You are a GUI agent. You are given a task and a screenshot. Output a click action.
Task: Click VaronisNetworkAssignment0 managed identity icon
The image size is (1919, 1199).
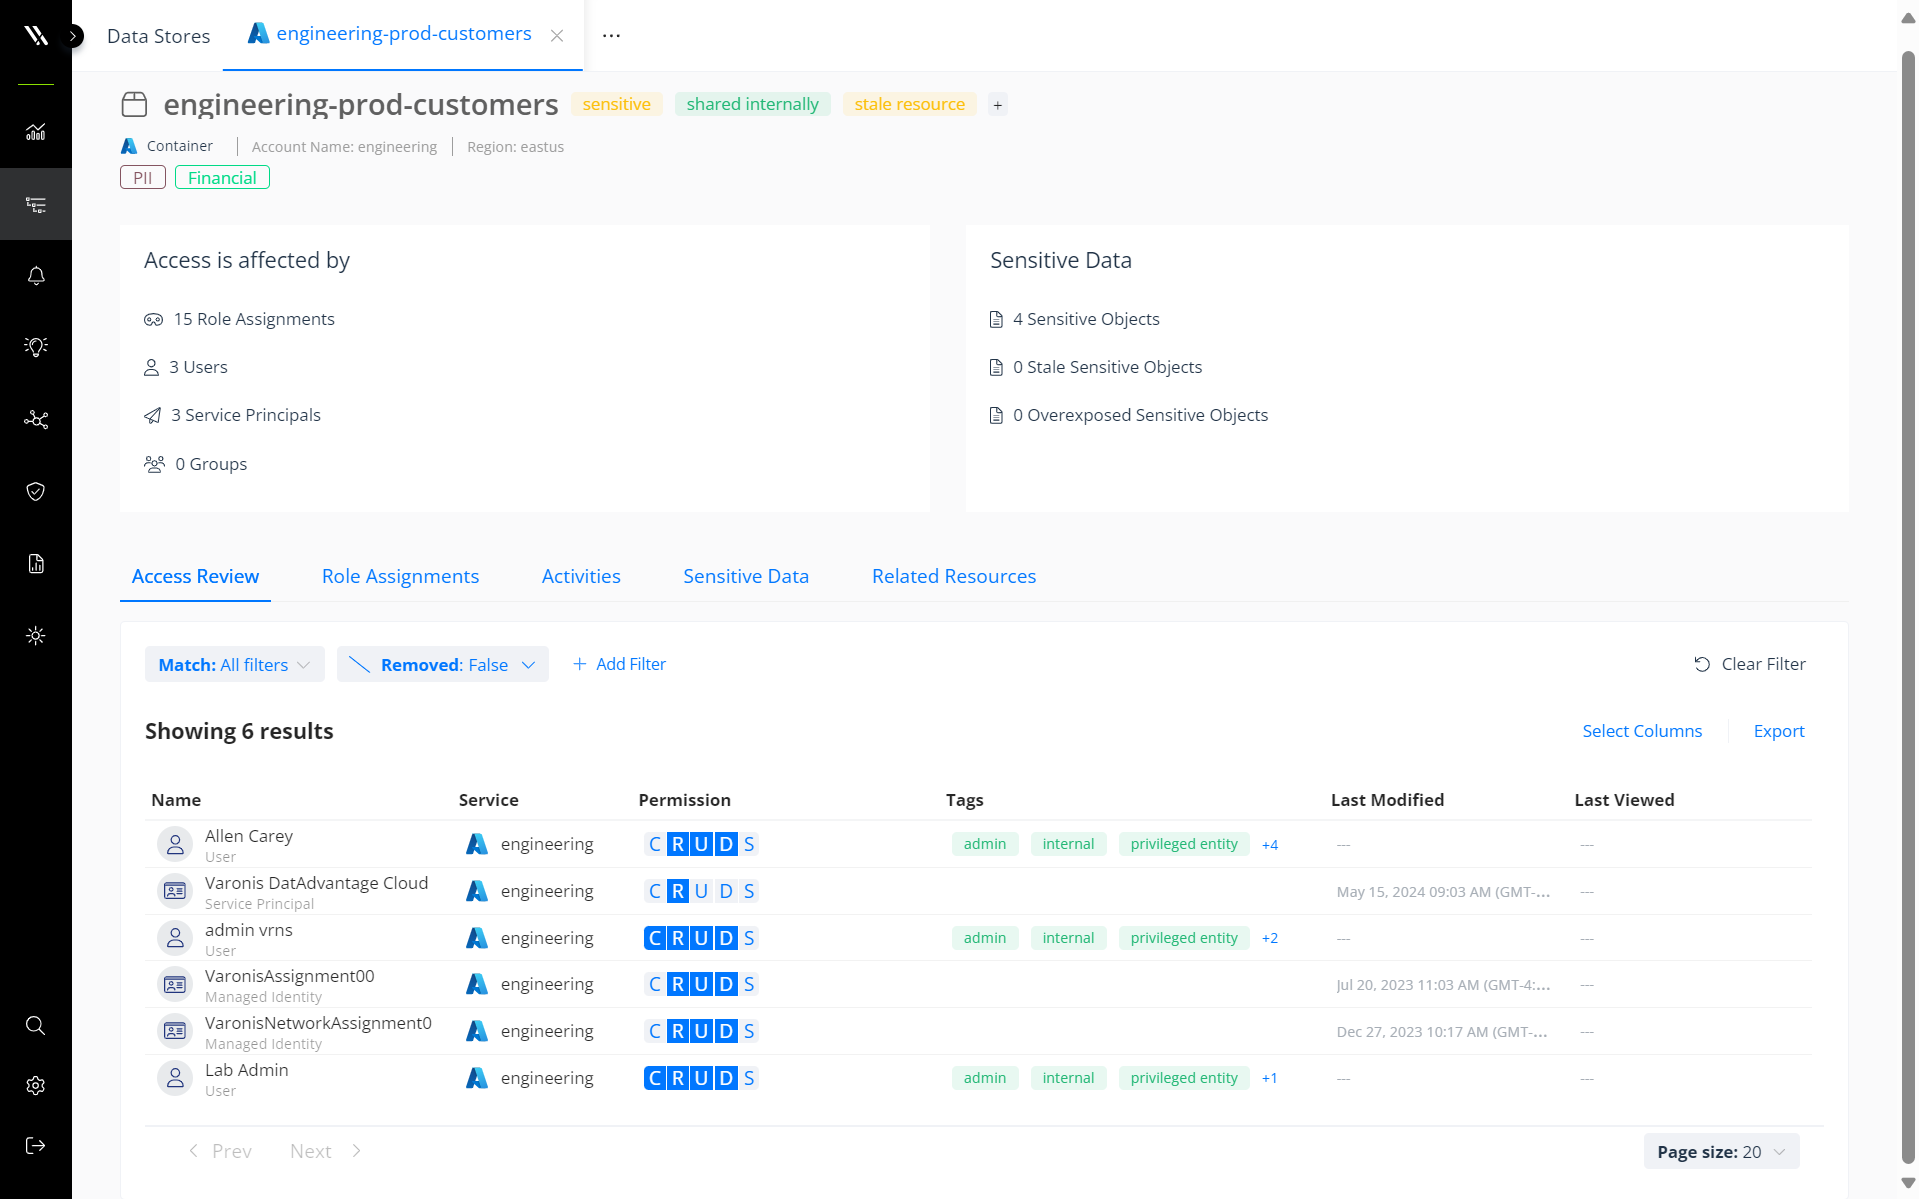pos(175,1031)
